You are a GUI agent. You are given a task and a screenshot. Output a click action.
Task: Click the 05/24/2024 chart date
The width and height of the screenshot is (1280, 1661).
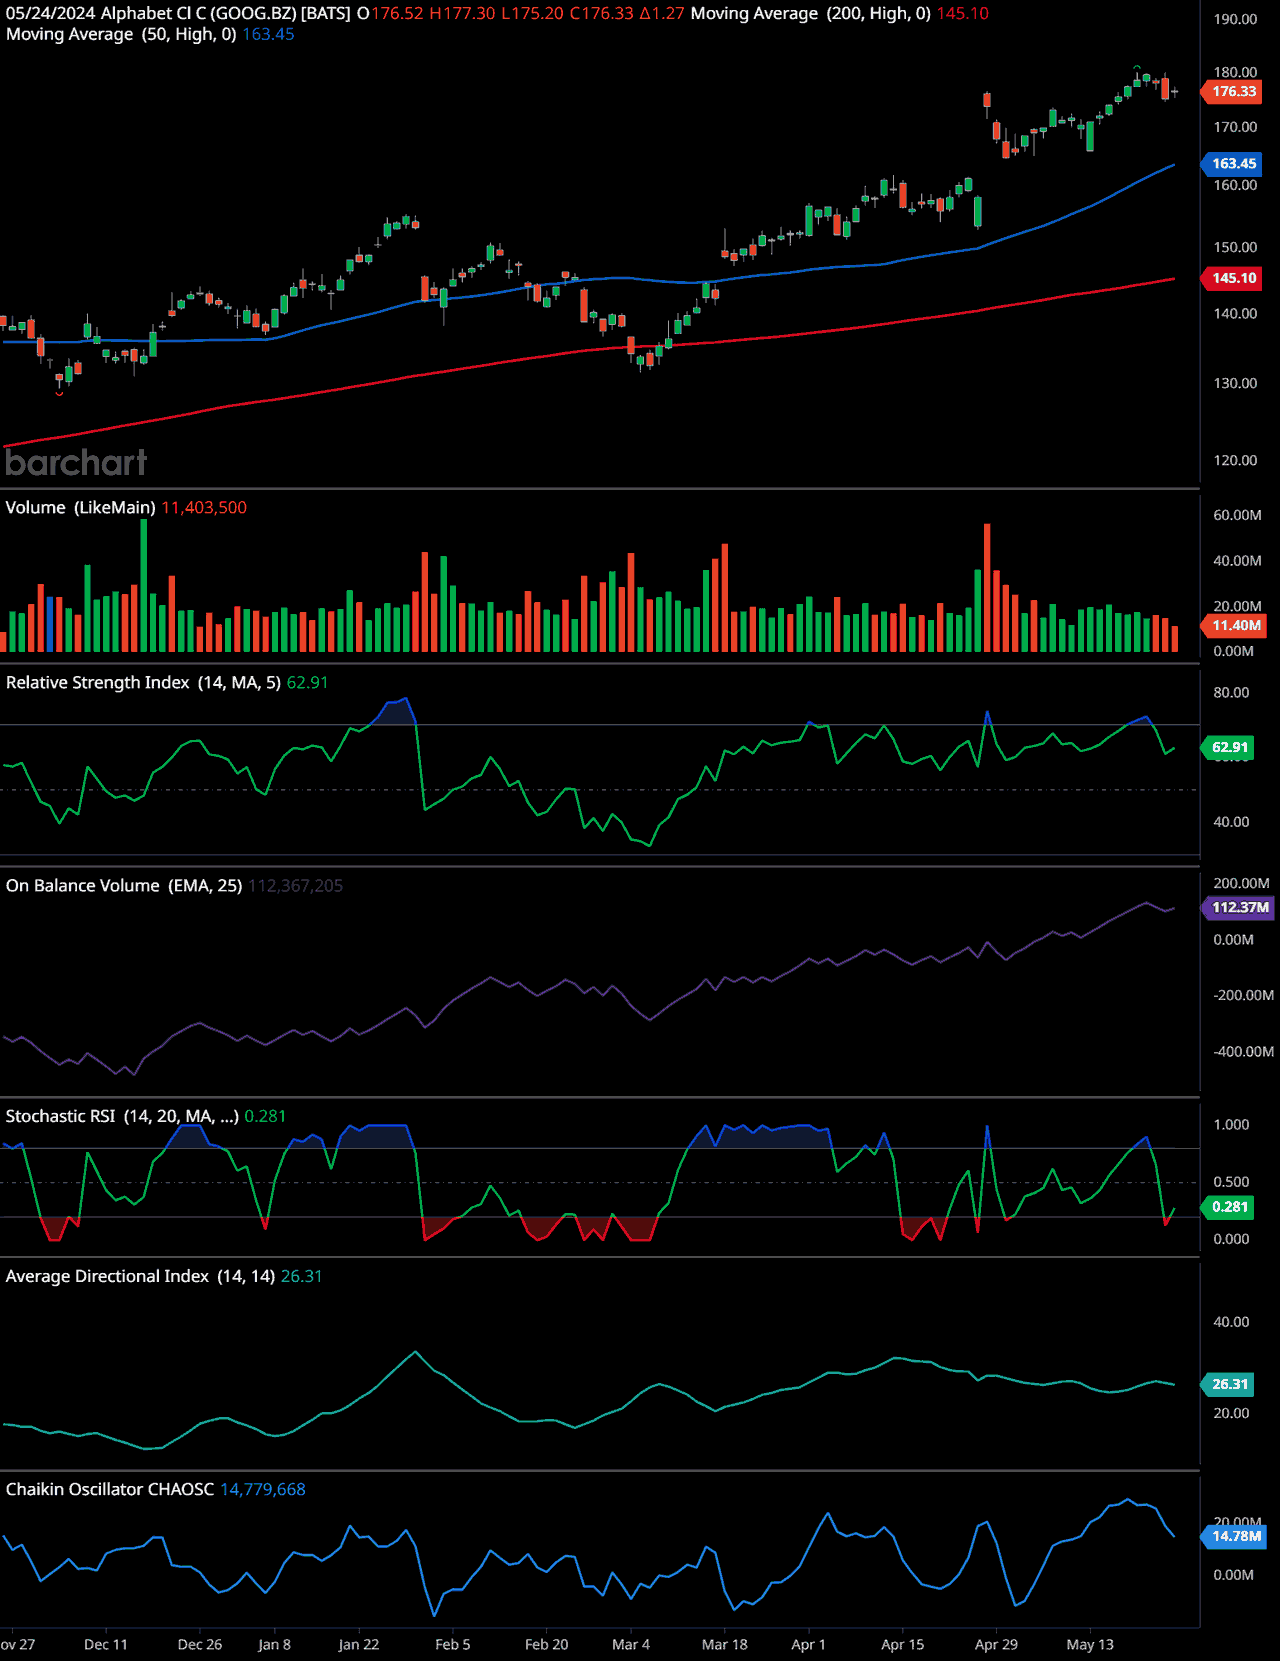(x=50, y=13)
